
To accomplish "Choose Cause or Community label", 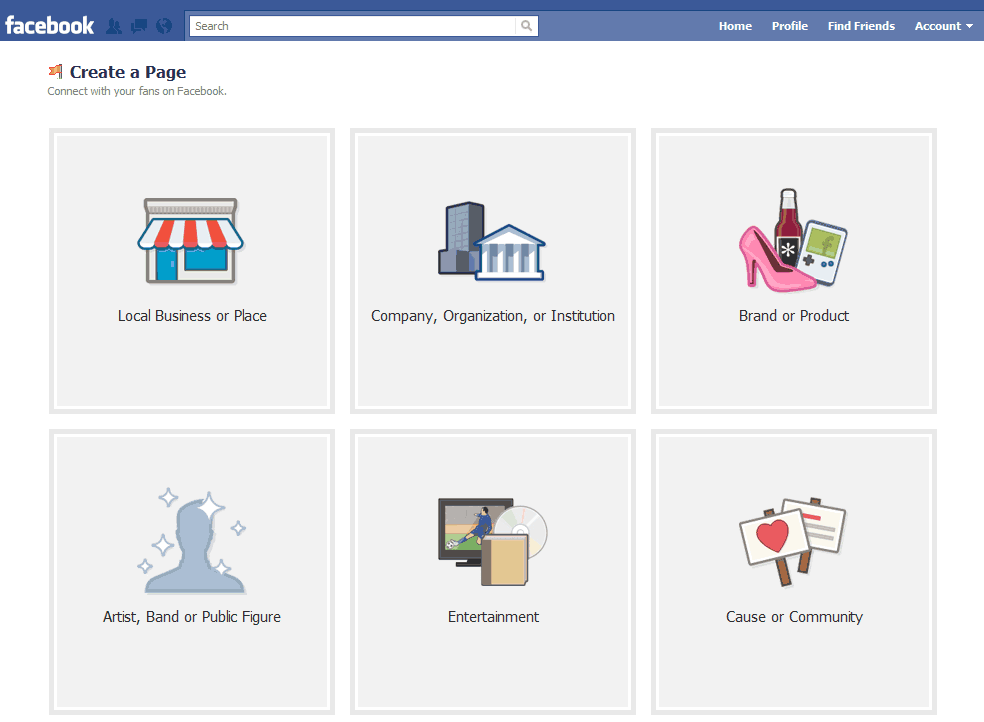I will coord(794,617).
